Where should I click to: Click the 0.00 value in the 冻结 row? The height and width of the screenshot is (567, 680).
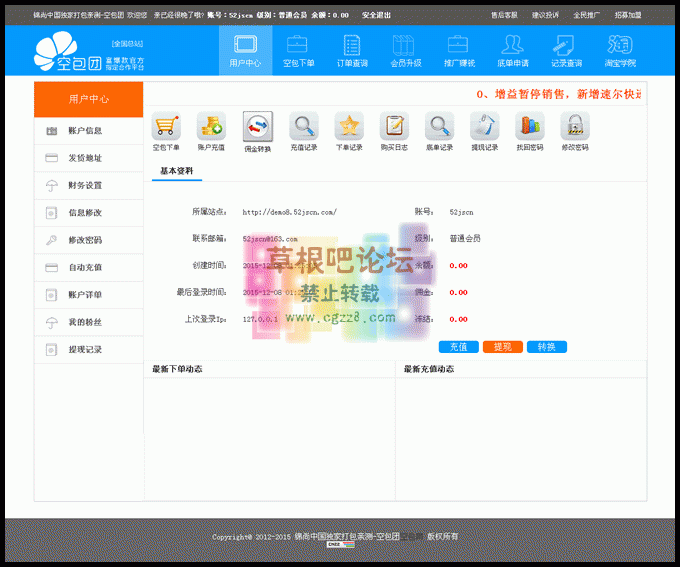pyautogui.click(x=458, y=319)
